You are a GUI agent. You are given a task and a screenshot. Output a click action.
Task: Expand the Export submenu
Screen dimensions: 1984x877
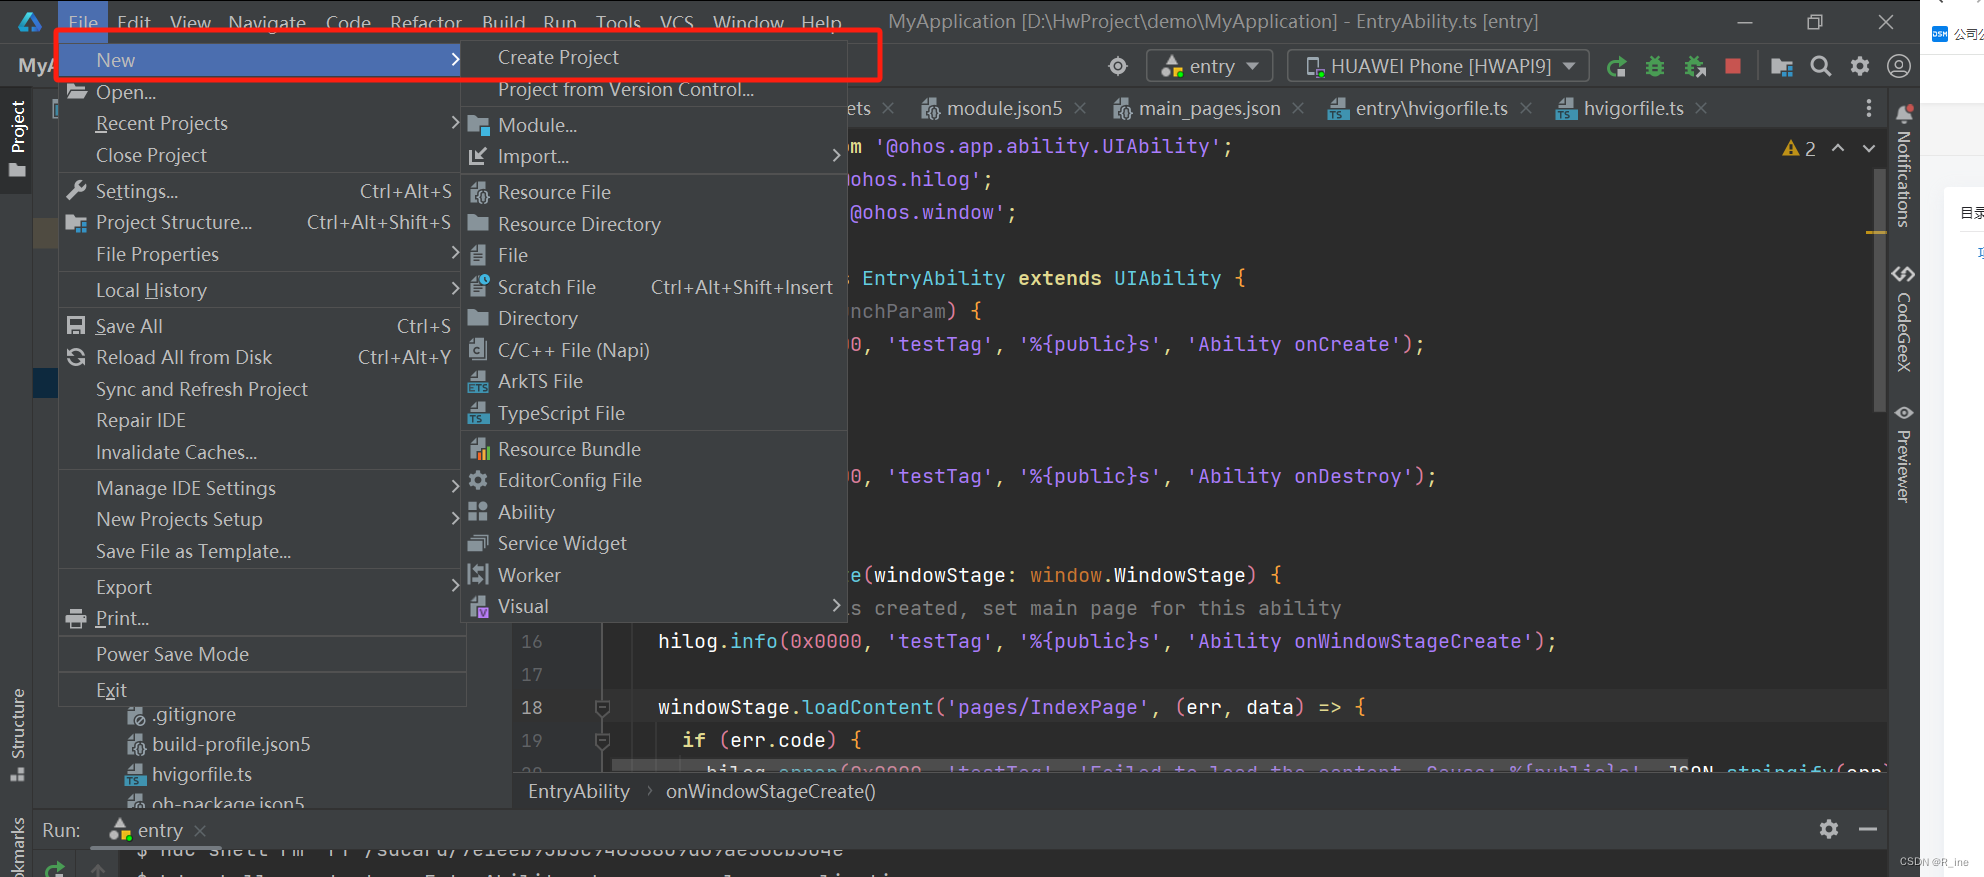[x=262, y=587]
